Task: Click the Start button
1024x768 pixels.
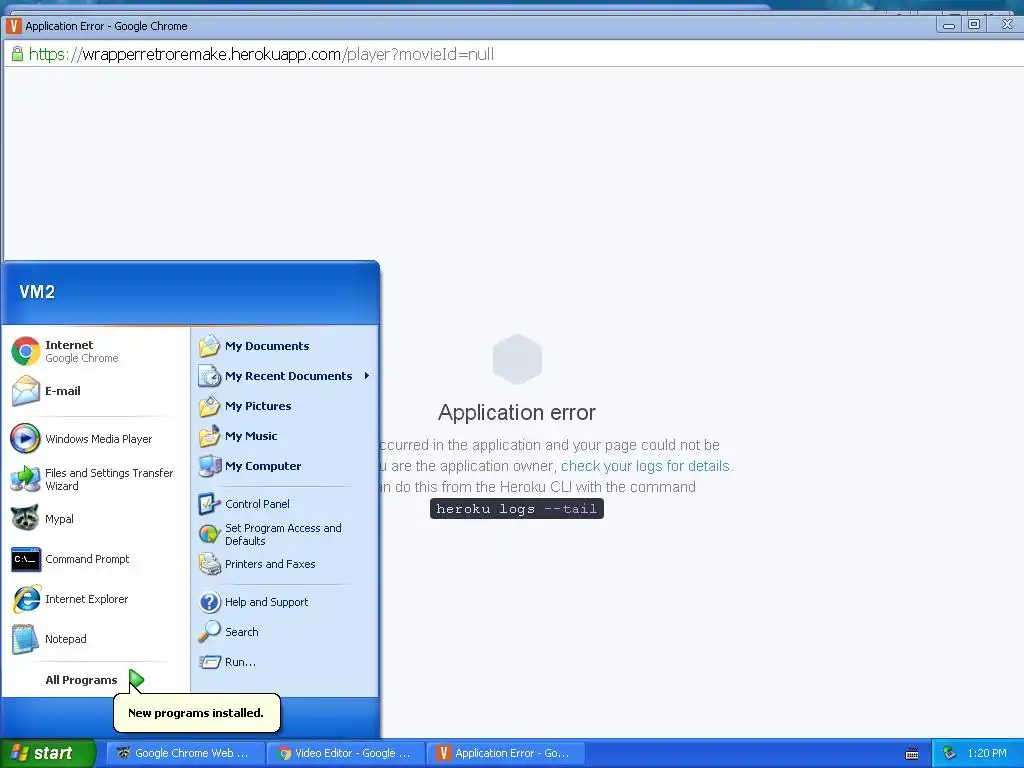Action: point(48,753)
